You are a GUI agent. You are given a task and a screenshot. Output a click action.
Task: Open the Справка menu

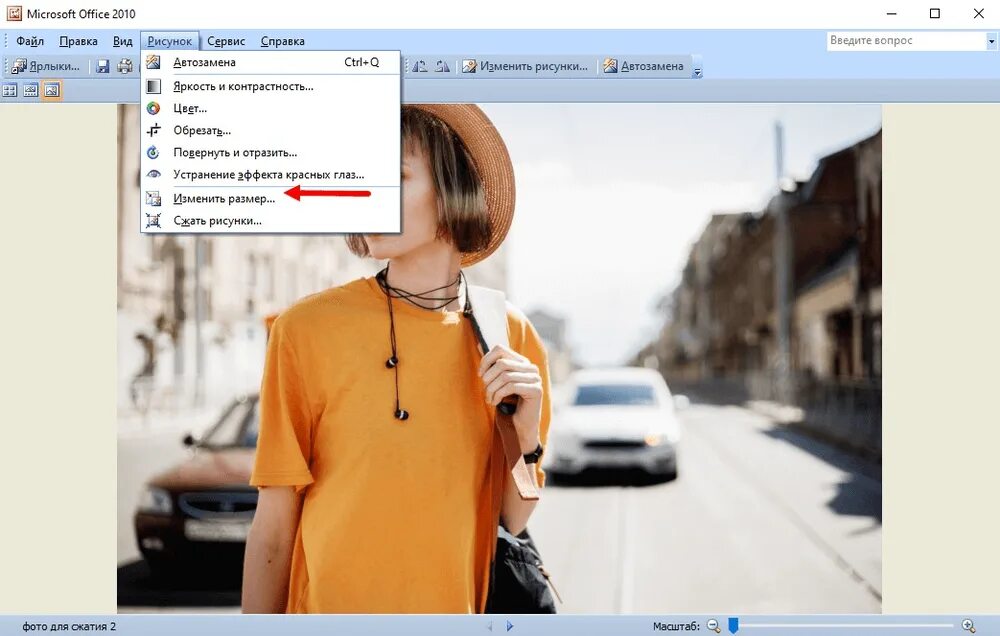(283, 41)
